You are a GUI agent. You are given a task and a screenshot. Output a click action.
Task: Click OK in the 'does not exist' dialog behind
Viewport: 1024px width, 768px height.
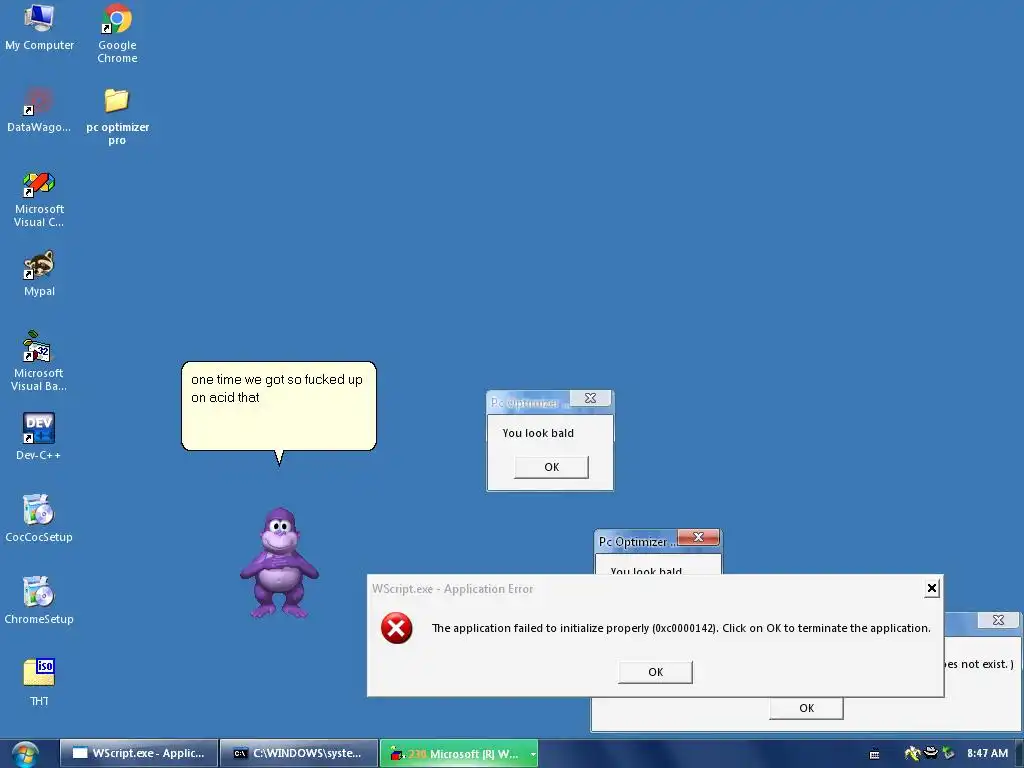point(806,708)
